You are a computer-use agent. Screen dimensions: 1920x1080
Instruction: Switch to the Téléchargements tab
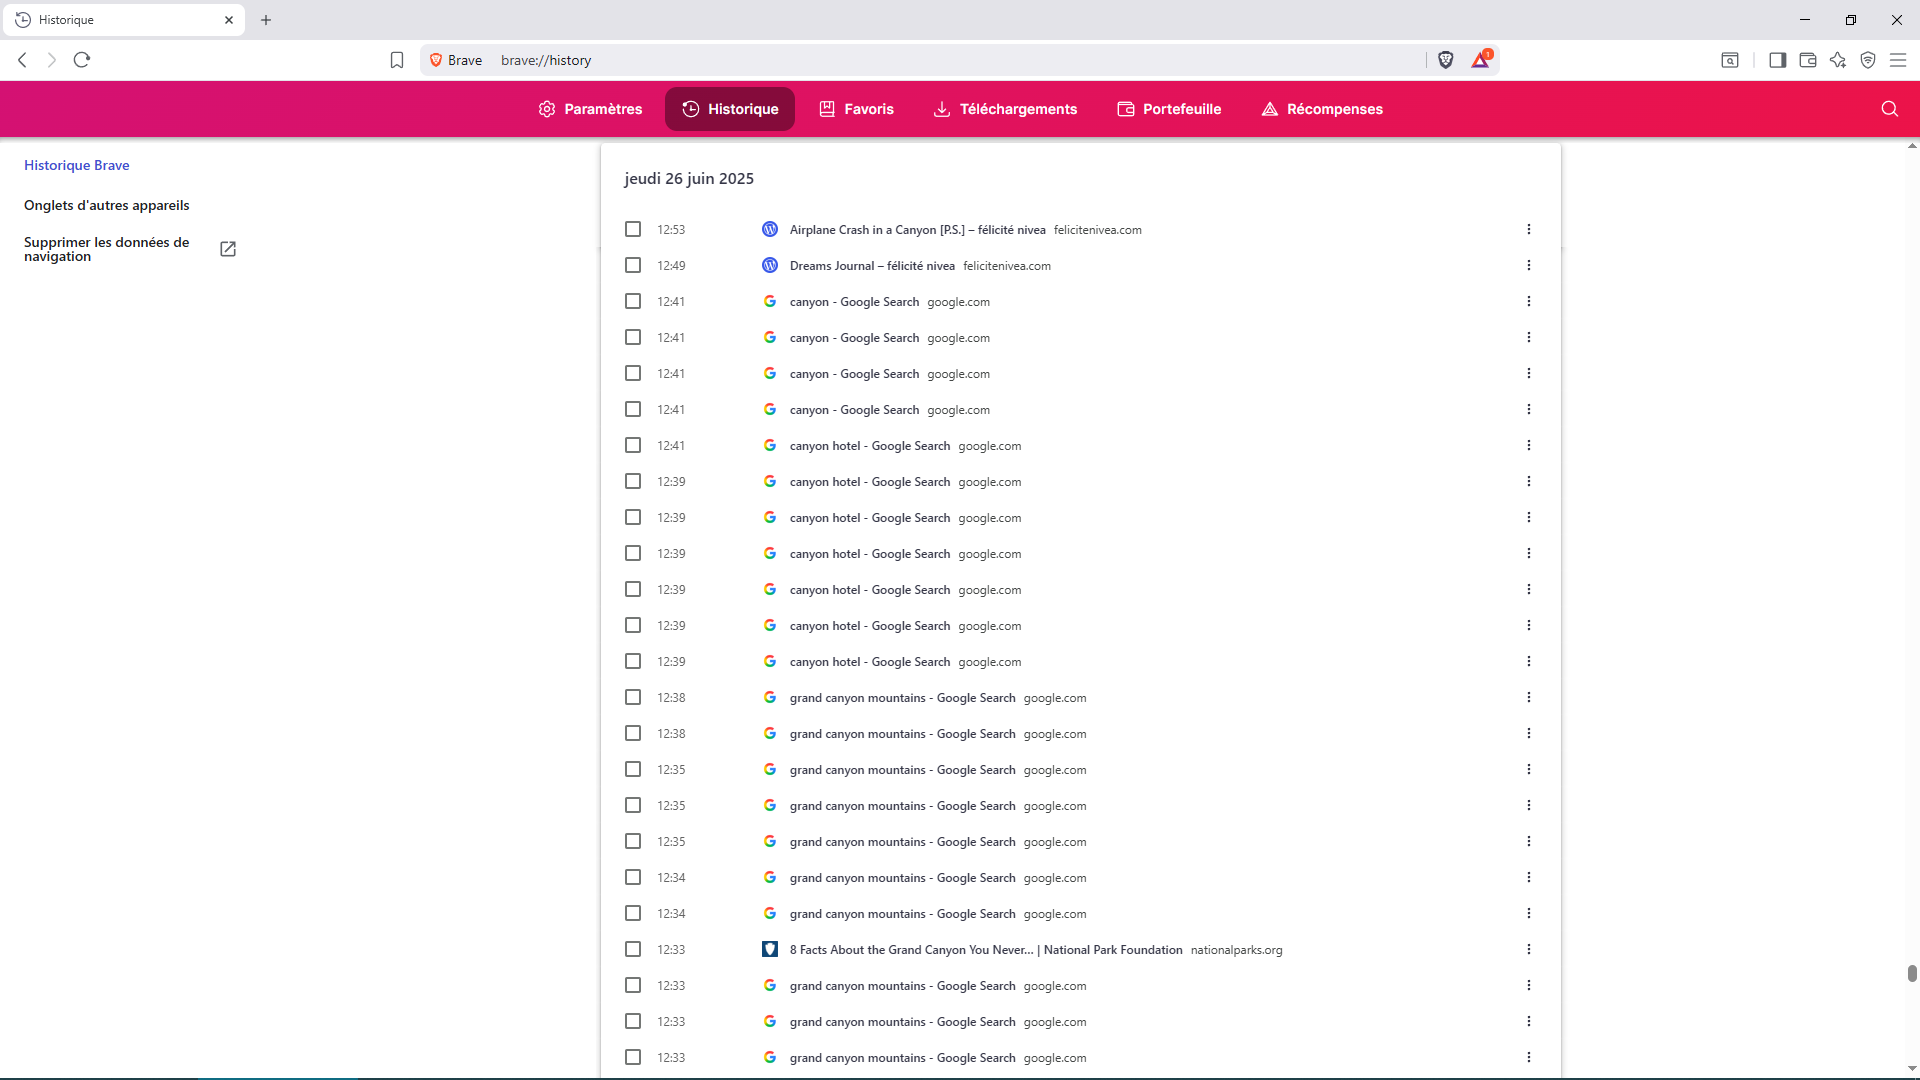click(1005, 109)
